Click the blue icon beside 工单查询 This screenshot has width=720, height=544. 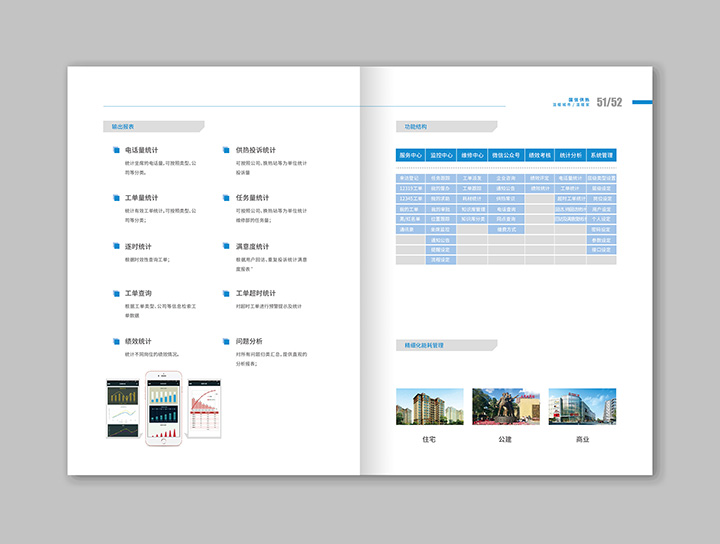pyautogui.click(x=116, y=294)
